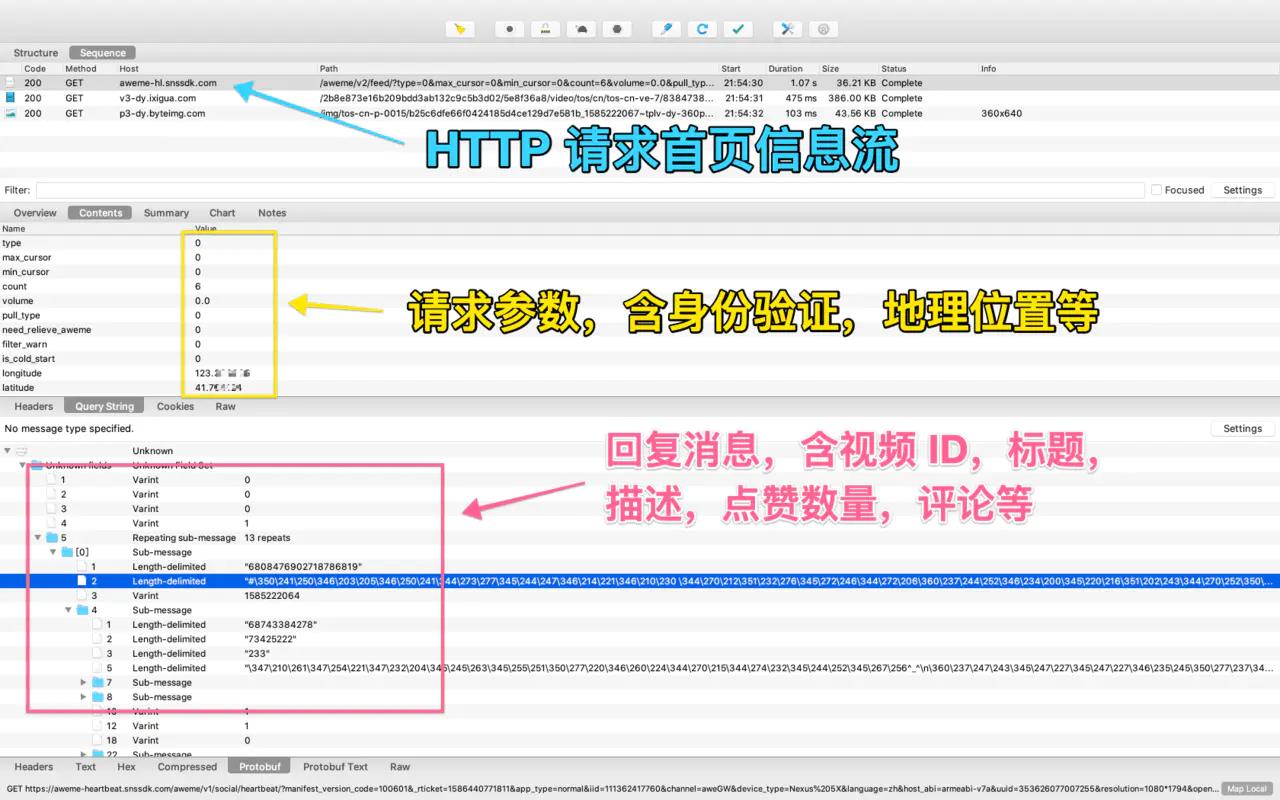1280x800 pixels.
Task: Toggle SSL Proxying padlock icon
Action: [546, 29]
